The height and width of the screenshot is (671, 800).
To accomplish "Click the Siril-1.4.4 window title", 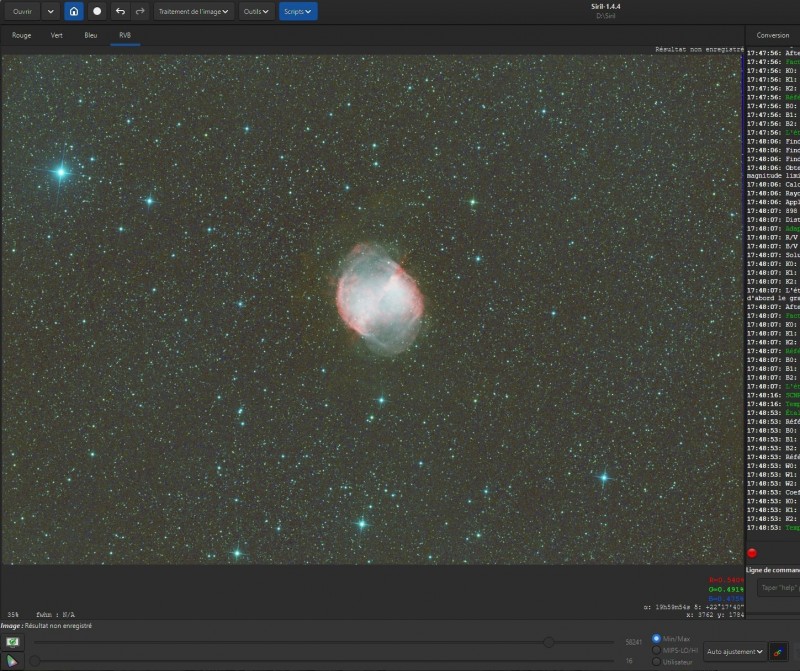I will click(x=606, y=7).
